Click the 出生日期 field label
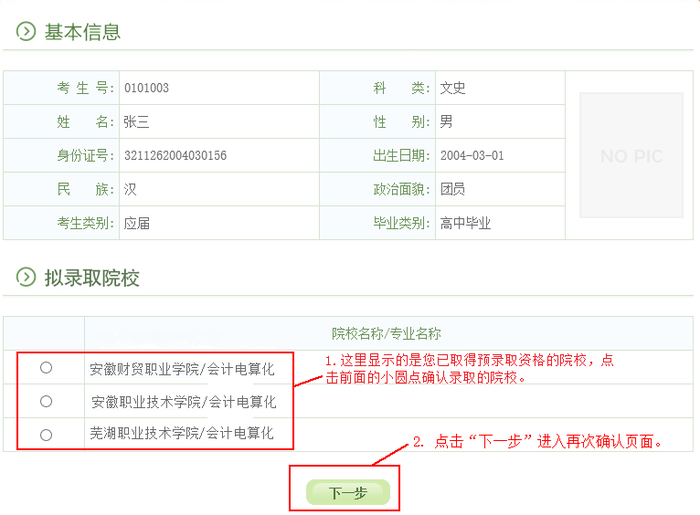This screenshot has height=515, width=700. (402, 155)
